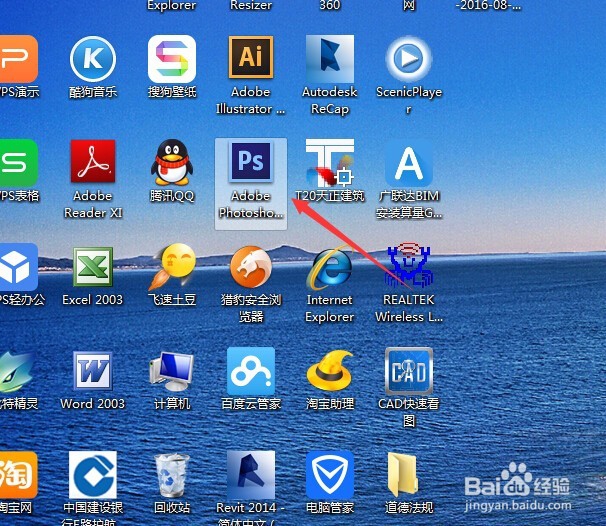Click the 飞速土豆 icon
Viewport: 606px width, 526px height.
click(x=172, y=267)
